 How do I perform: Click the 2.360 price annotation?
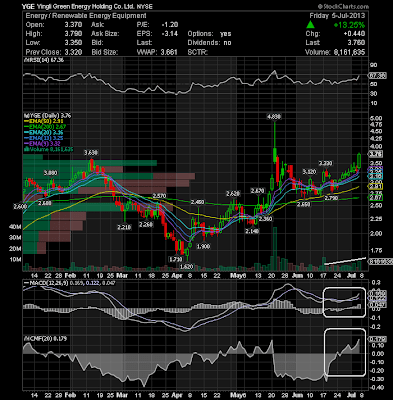pyautogui.click(x=265, y=219)
